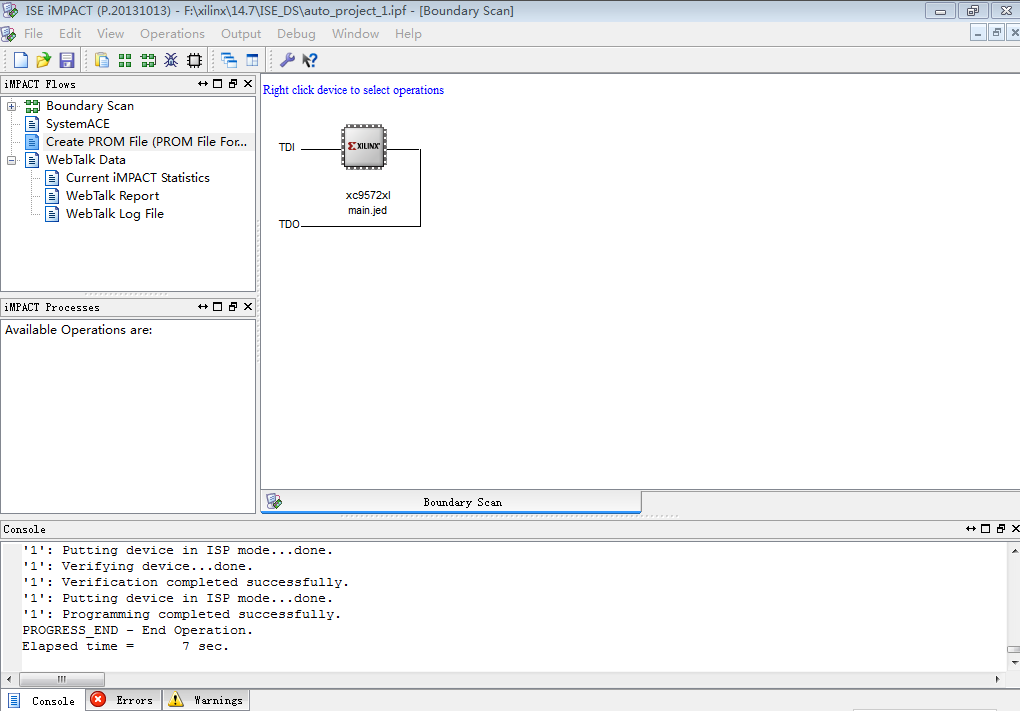The image size is (1020, 711).
Task: Click the xc9572xl device in the chain view
Action: click(x=363, y=146)
